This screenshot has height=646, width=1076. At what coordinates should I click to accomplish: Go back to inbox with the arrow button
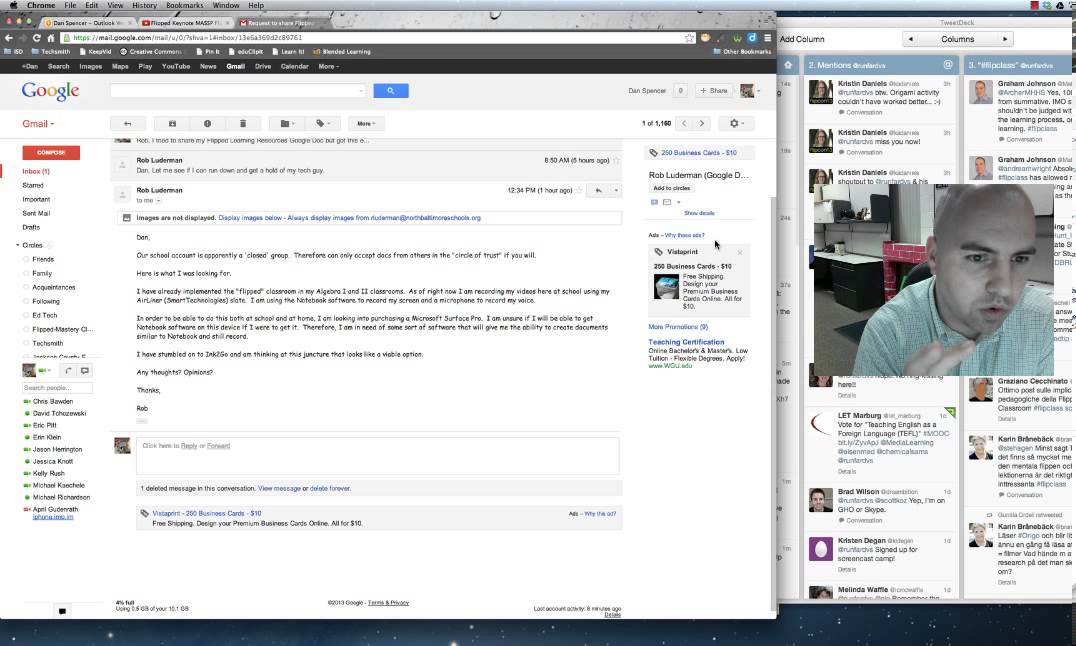click(x=127, y=124)
